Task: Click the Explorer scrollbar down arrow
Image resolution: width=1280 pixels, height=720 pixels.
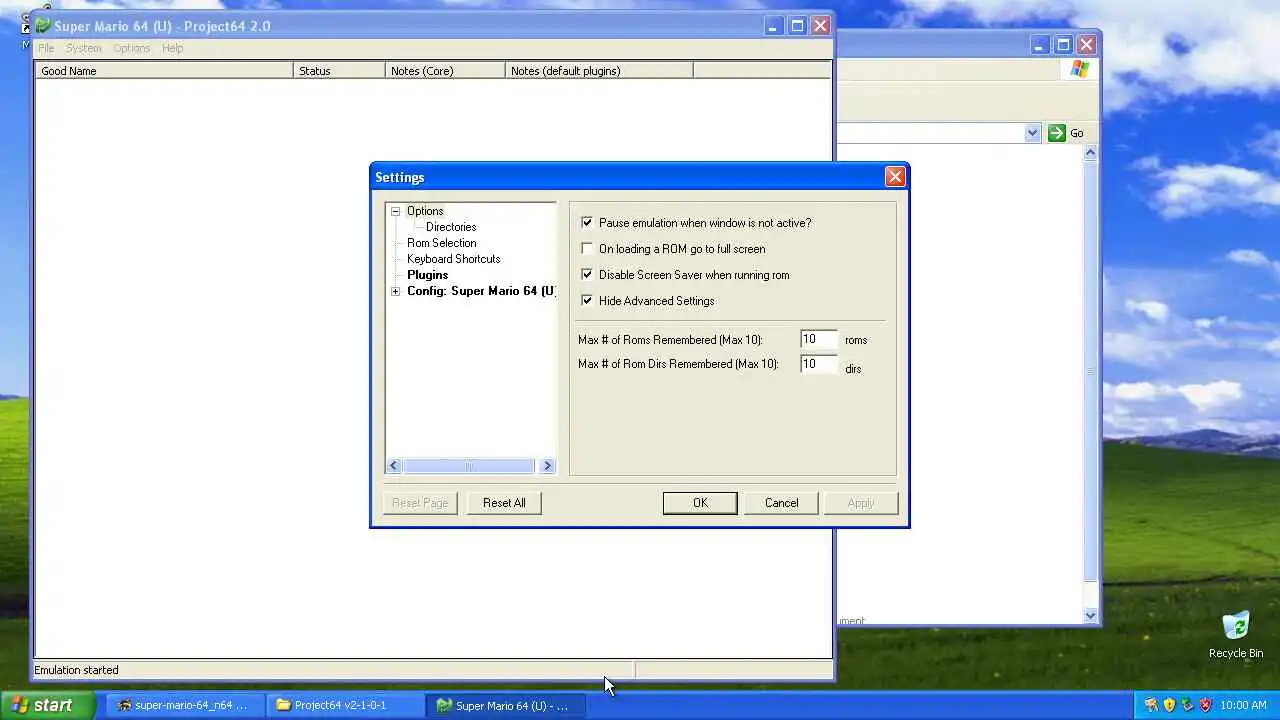Action: pos(1091,616)
